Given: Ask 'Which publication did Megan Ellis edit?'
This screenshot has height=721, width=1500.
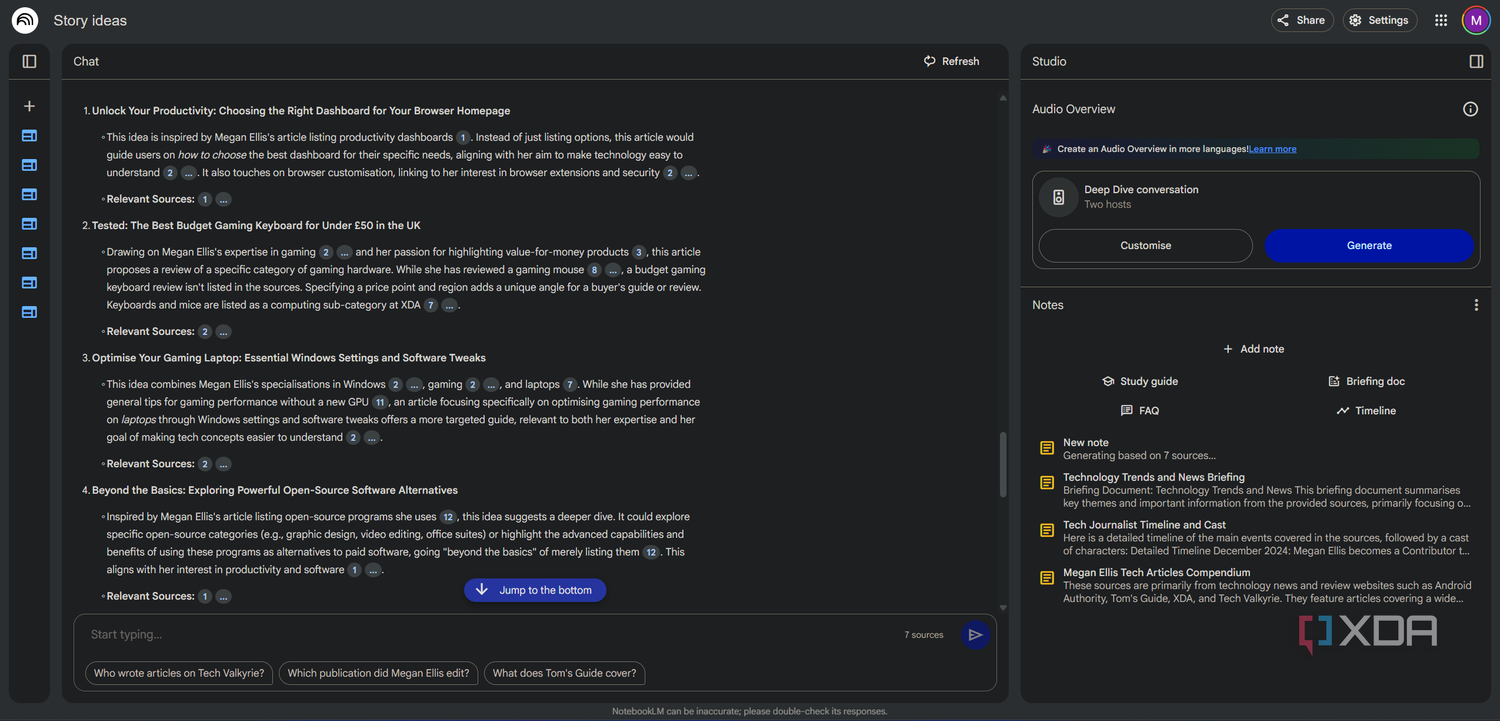Looking at the screenshot, I should (x=378, y=673).
